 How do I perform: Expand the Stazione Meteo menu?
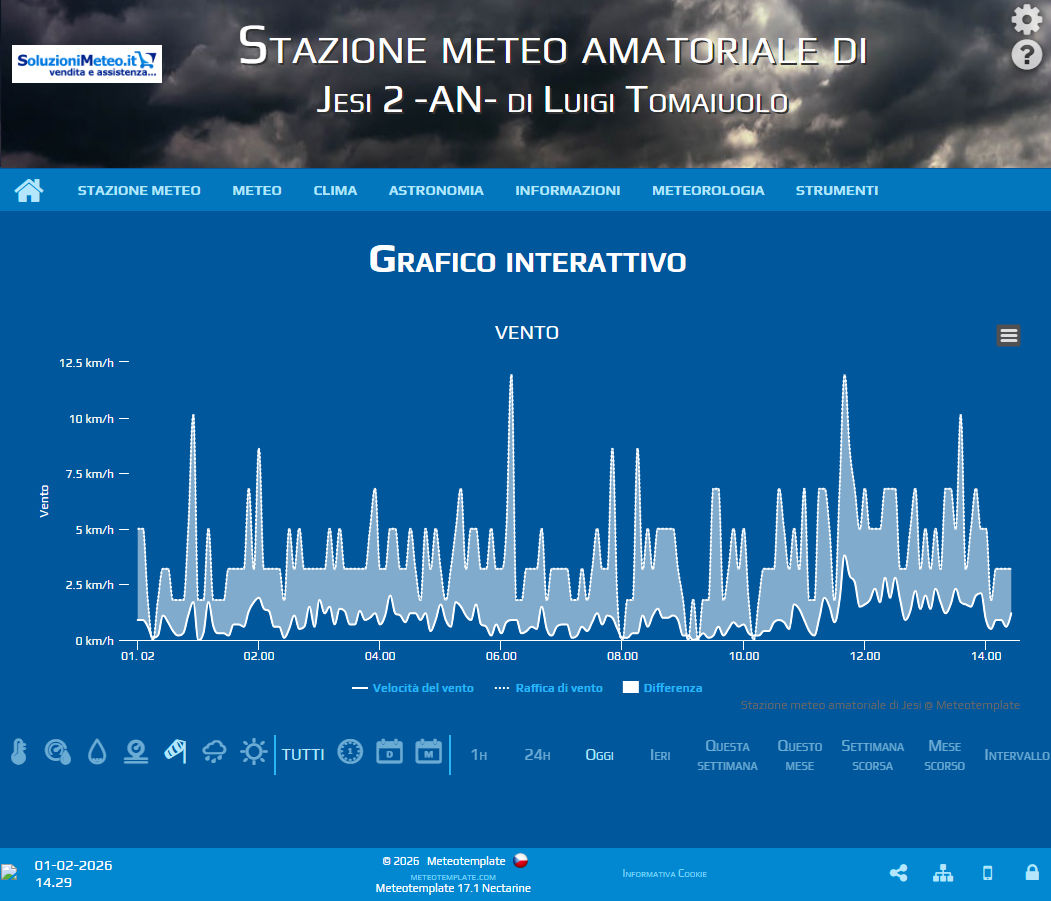139,190
